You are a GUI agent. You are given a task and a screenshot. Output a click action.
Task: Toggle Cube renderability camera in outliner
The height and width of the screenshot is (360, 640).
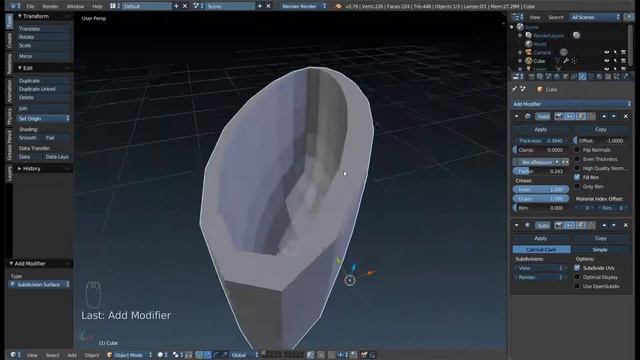[623, 61]
